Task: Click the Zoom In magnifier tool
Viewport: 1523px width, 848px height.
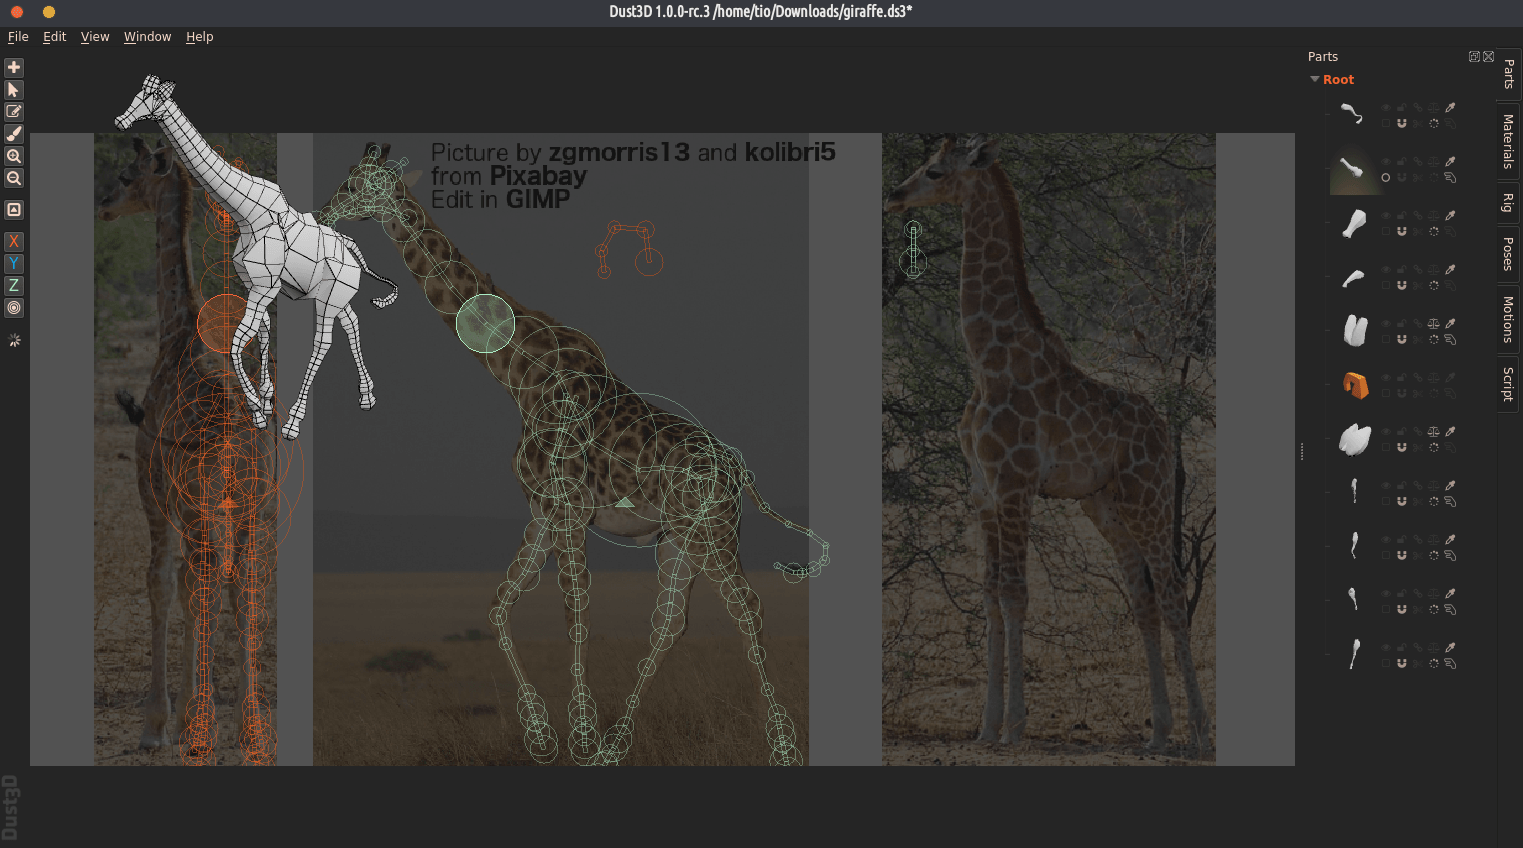Action: point(14,156)
